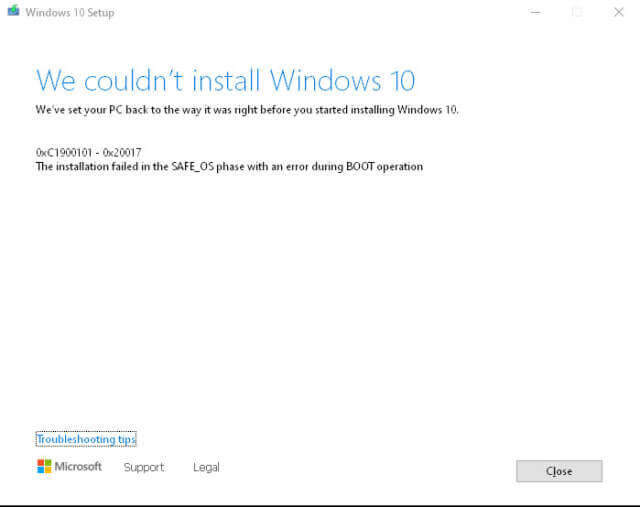The height and width of the screenshot is (507, 640).
Task: Click the 'We couldn't install Windows 10' heading
Action: (x=226, y=80)
